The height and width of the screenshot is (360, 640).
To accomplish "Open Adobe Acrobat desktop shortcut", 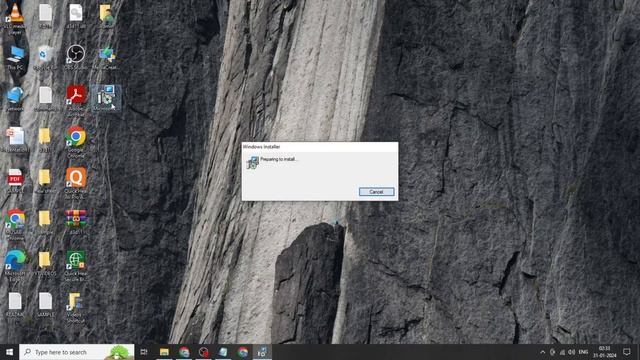I will (76, 100).
